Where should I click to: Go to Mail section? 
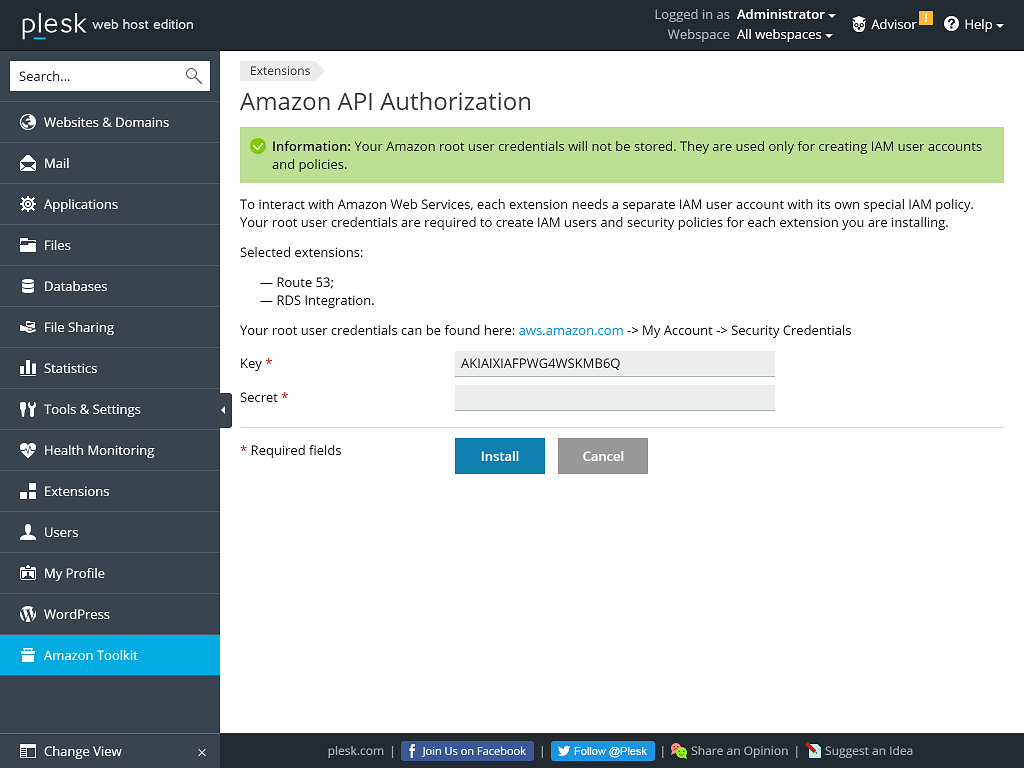110,163
